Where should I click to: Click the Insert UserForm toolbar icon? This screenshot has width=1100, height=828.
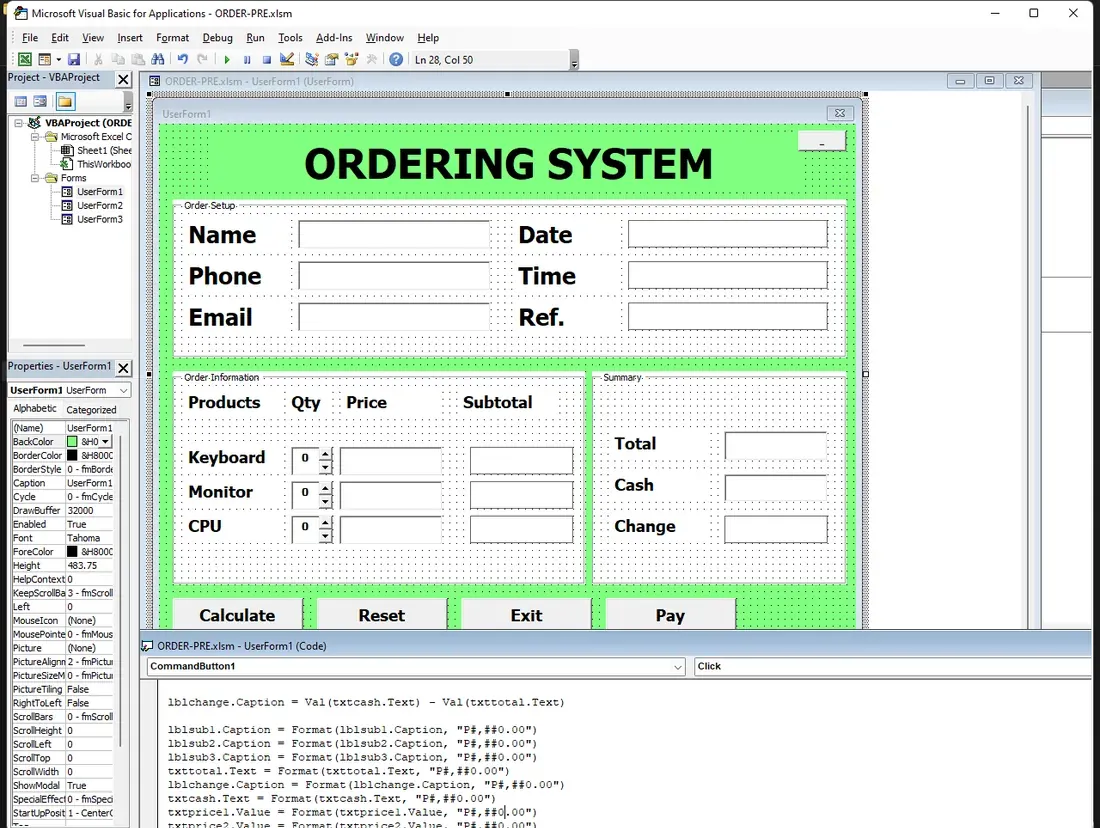point(44,60)
